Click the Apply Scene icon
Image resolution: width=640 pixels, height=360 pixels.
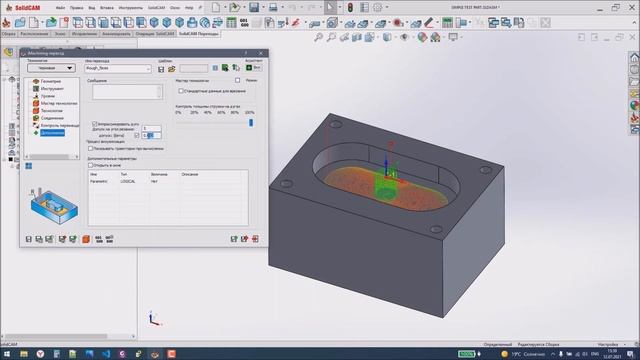pyautogui.click(x=436, y=38)
